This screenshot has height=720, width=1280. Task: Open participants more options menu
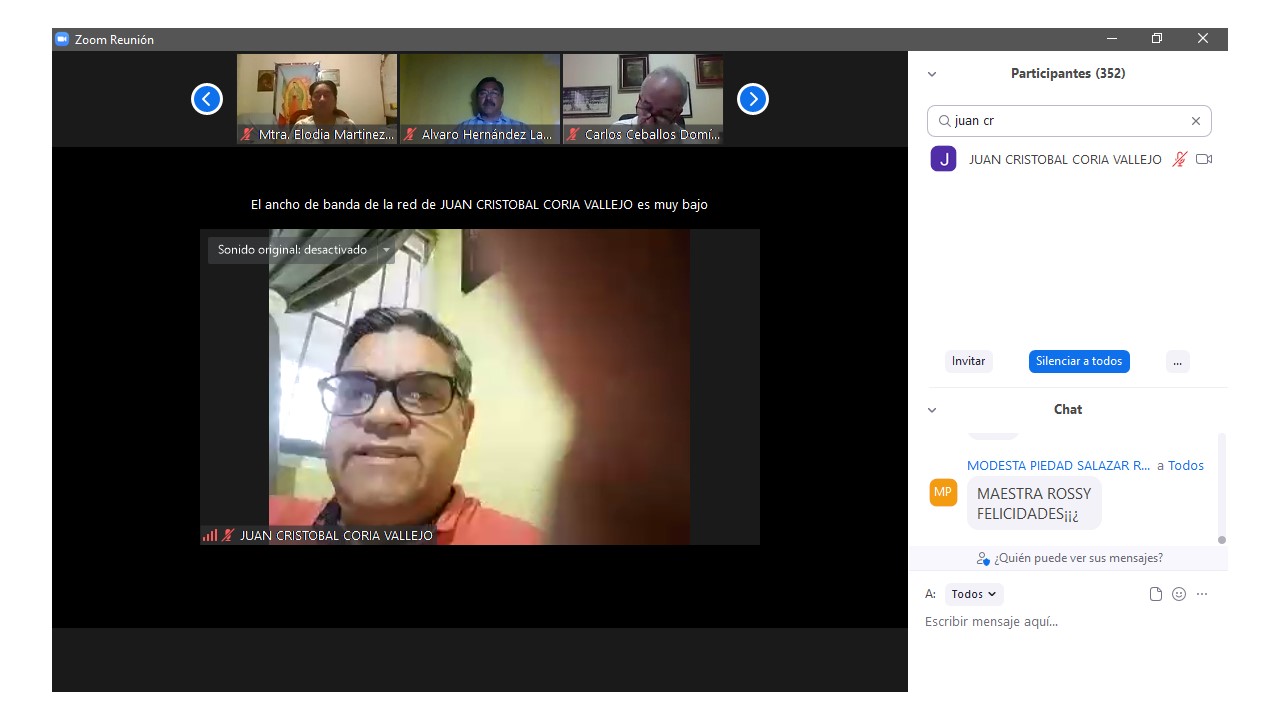1177,361
